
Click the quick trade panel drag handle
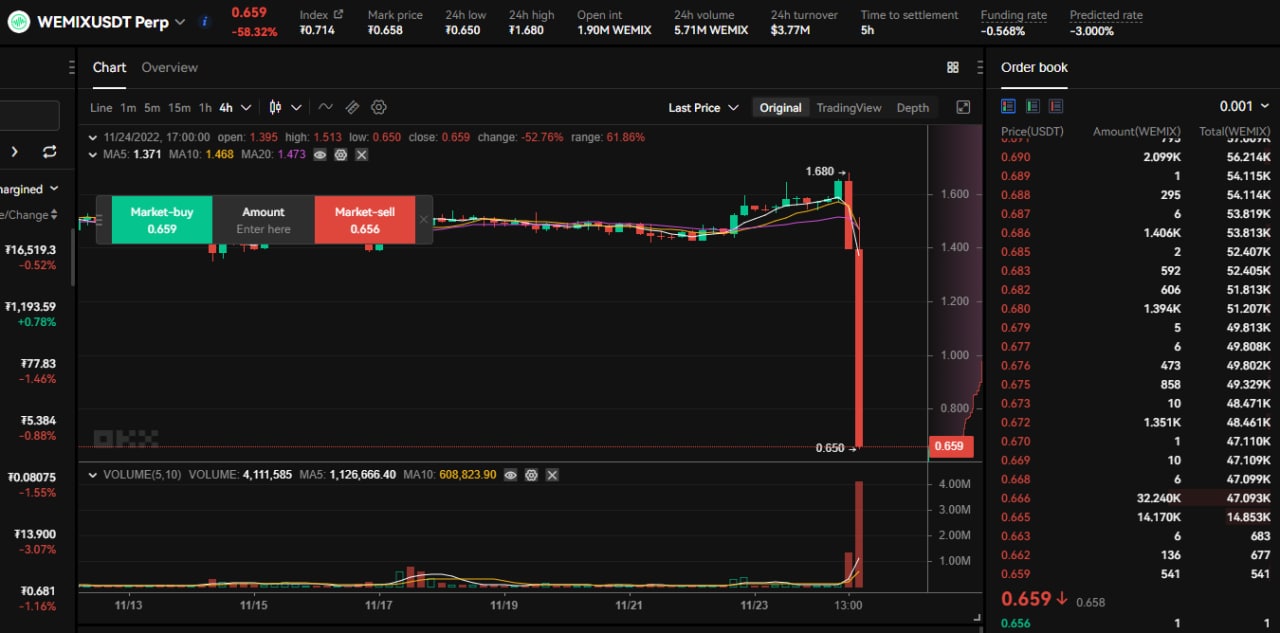tap(99, 219)
